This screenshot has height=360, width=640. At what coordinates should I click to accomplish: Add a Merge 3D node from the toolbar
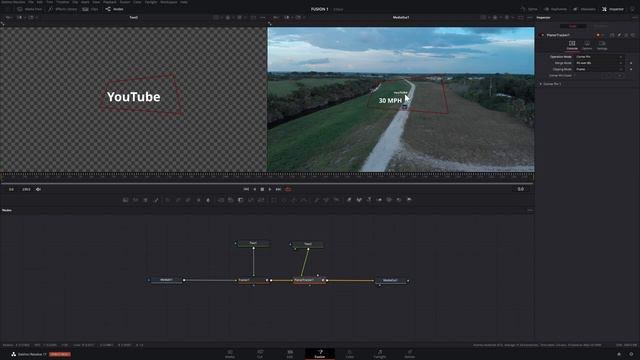coord(379,200)
